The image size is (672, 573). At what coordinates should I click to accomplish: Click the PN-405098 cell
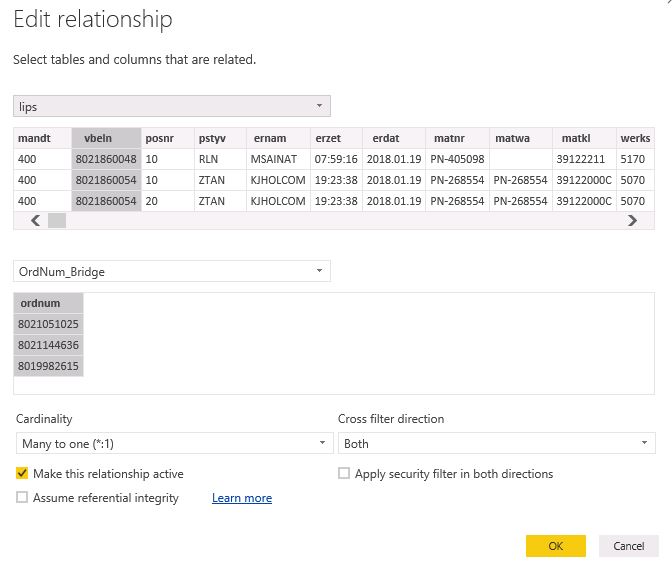(x=457, y=159)
